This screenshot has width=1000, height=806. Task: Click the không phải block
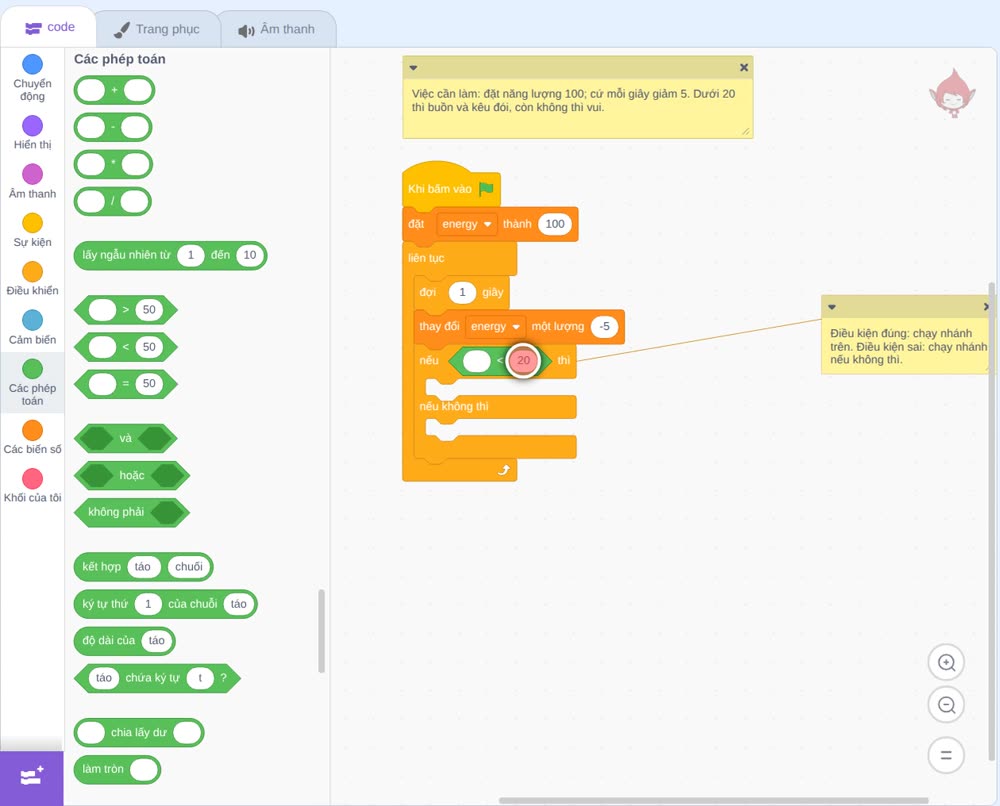click(x=132, y=512)
